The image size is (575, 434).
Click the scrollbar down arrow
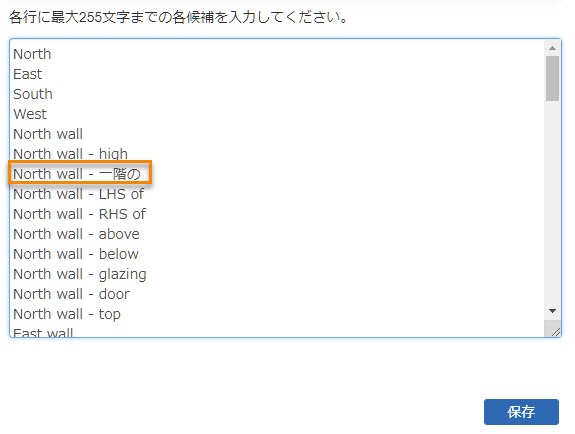point(552,311)
